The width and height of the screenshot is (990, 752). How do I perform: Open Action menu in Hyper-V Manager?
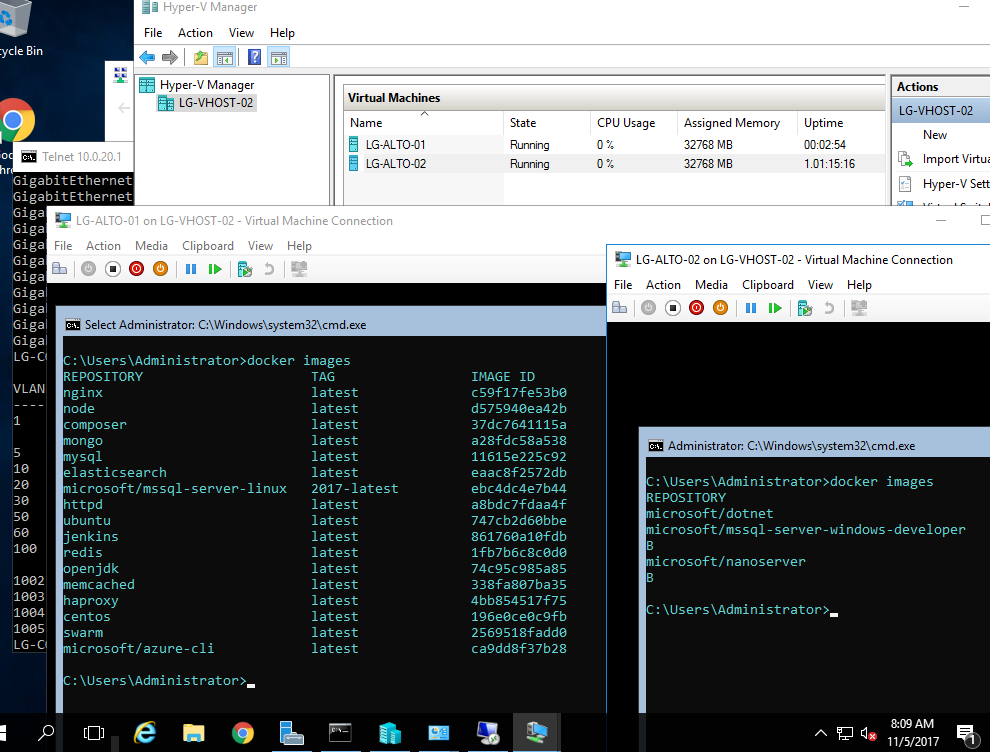pyautogui.click(x=195, y=33)
